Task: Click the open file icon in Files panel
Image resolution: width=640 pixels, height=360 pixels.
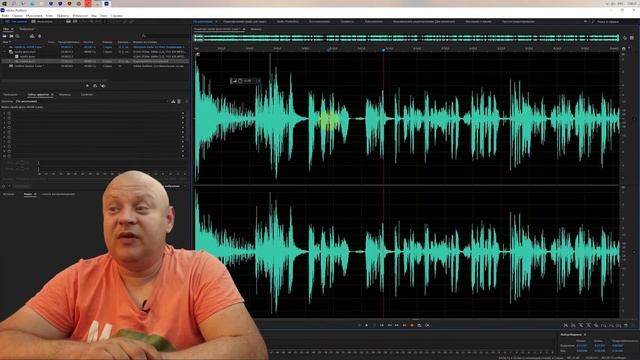Action: pos(5,36)
